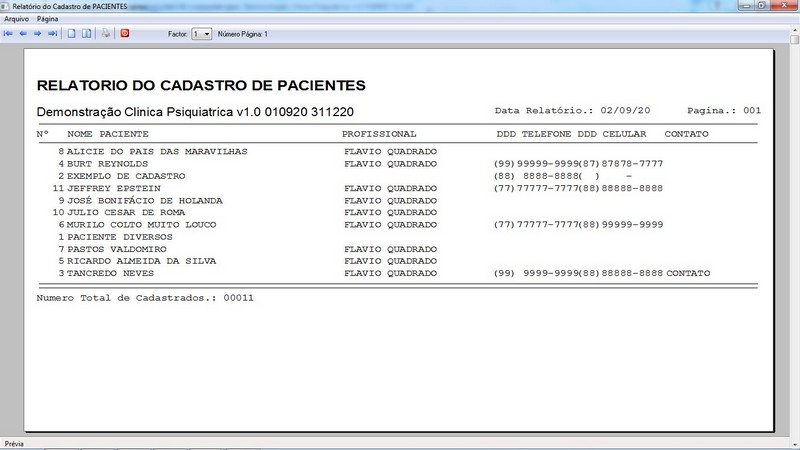Select patient TANCREDO NEVES

(110, 273)
